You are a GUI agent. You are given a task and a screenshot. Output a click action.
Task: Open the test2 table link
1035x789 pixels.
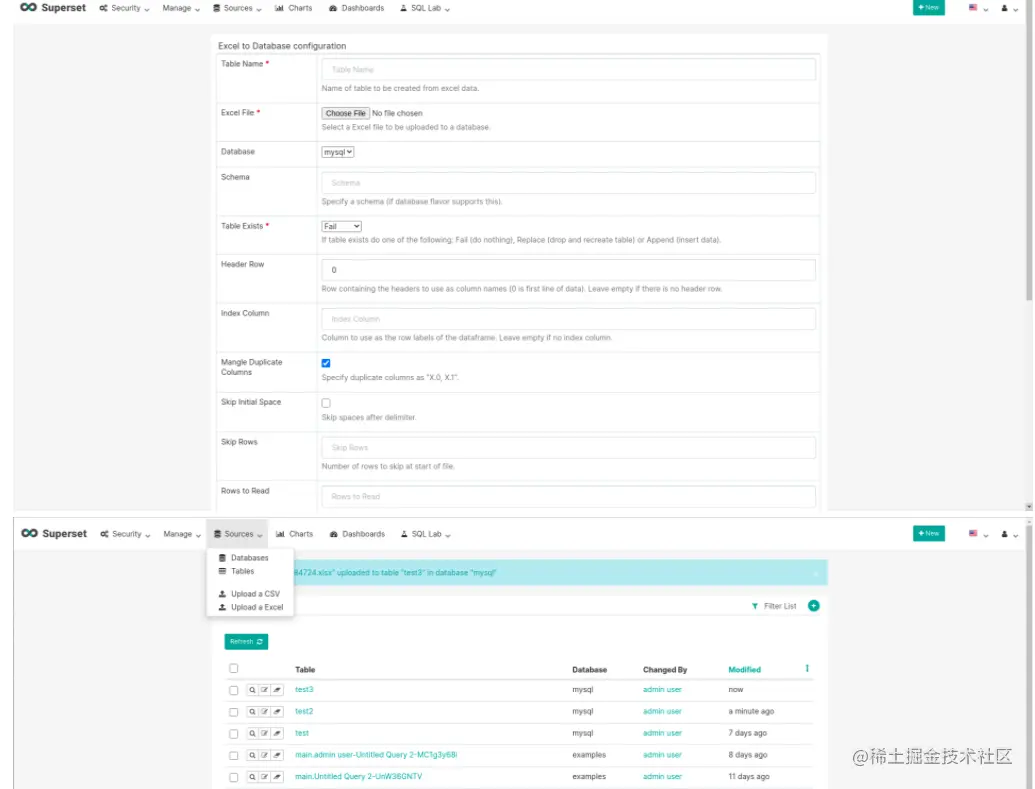pyautogui.click(x=304, y=711)
